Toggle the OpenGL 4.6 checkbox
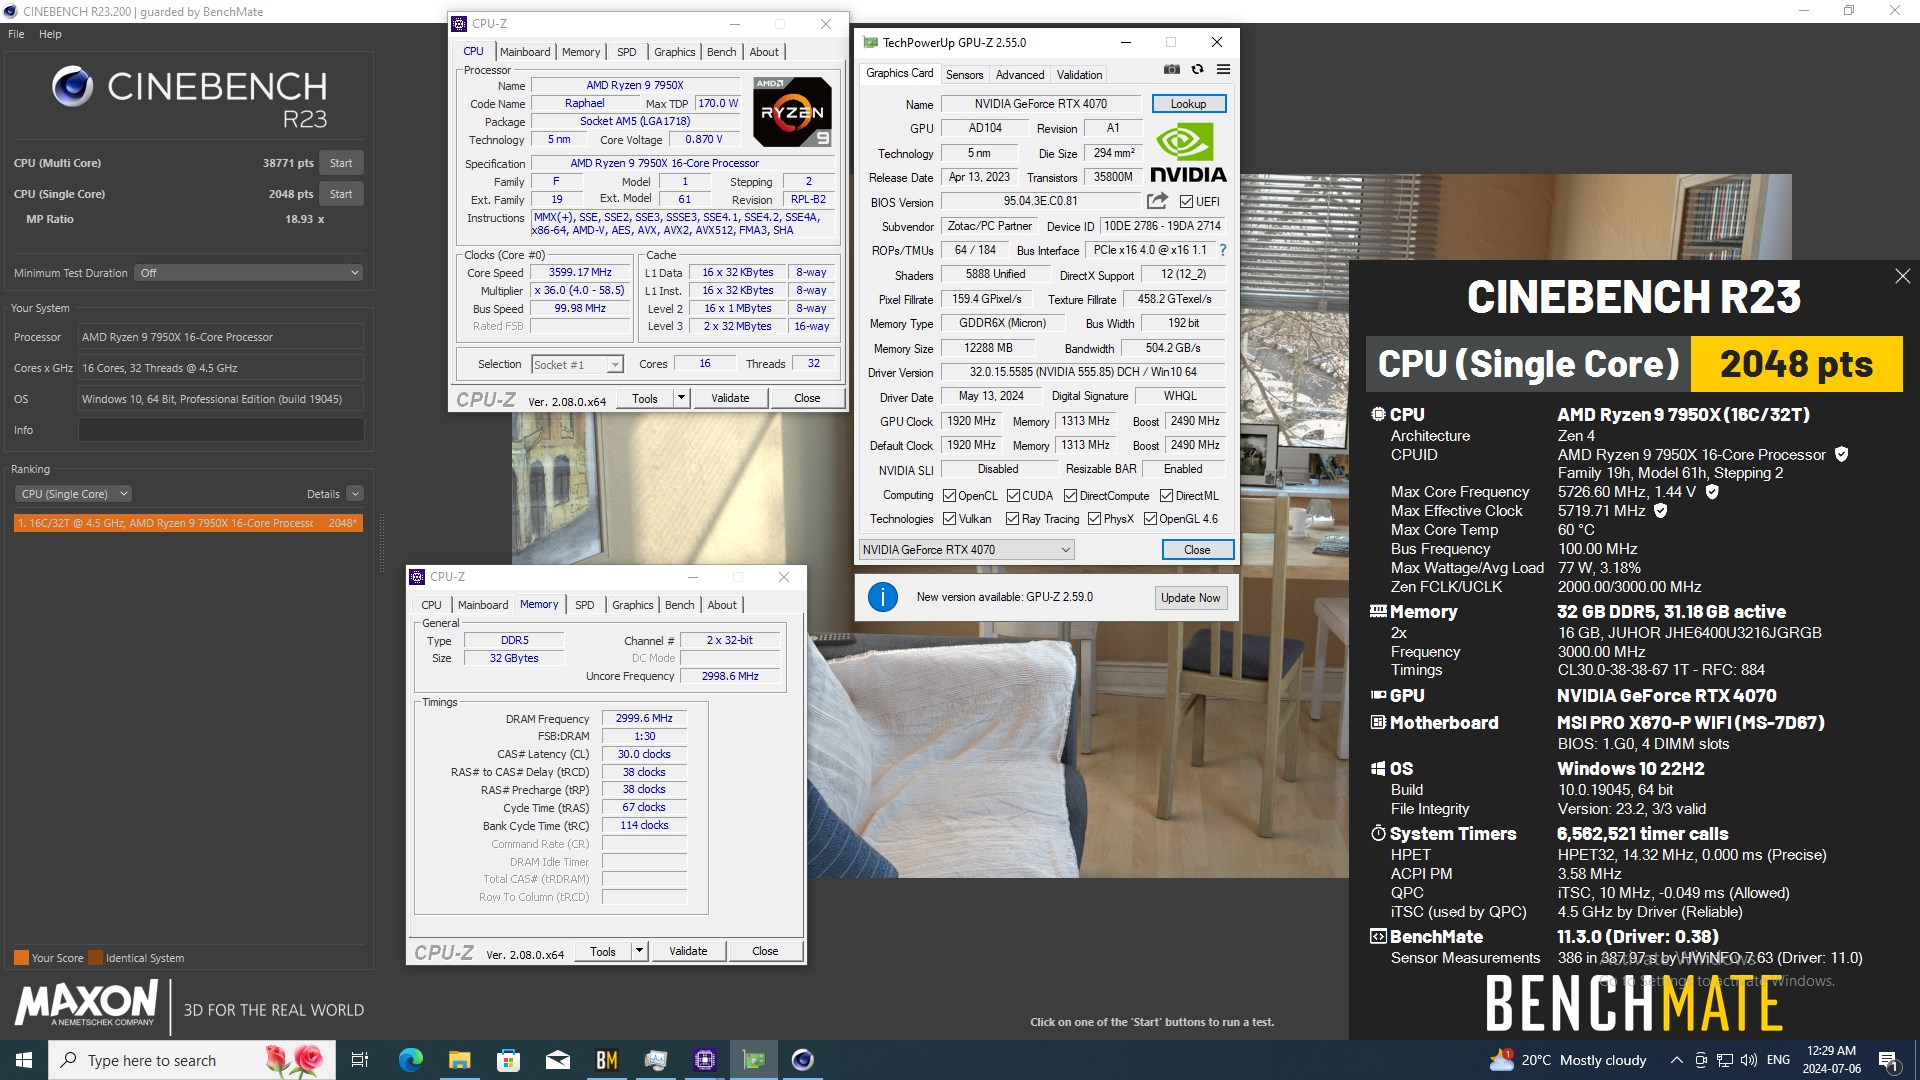 [x=1150, y=519]
